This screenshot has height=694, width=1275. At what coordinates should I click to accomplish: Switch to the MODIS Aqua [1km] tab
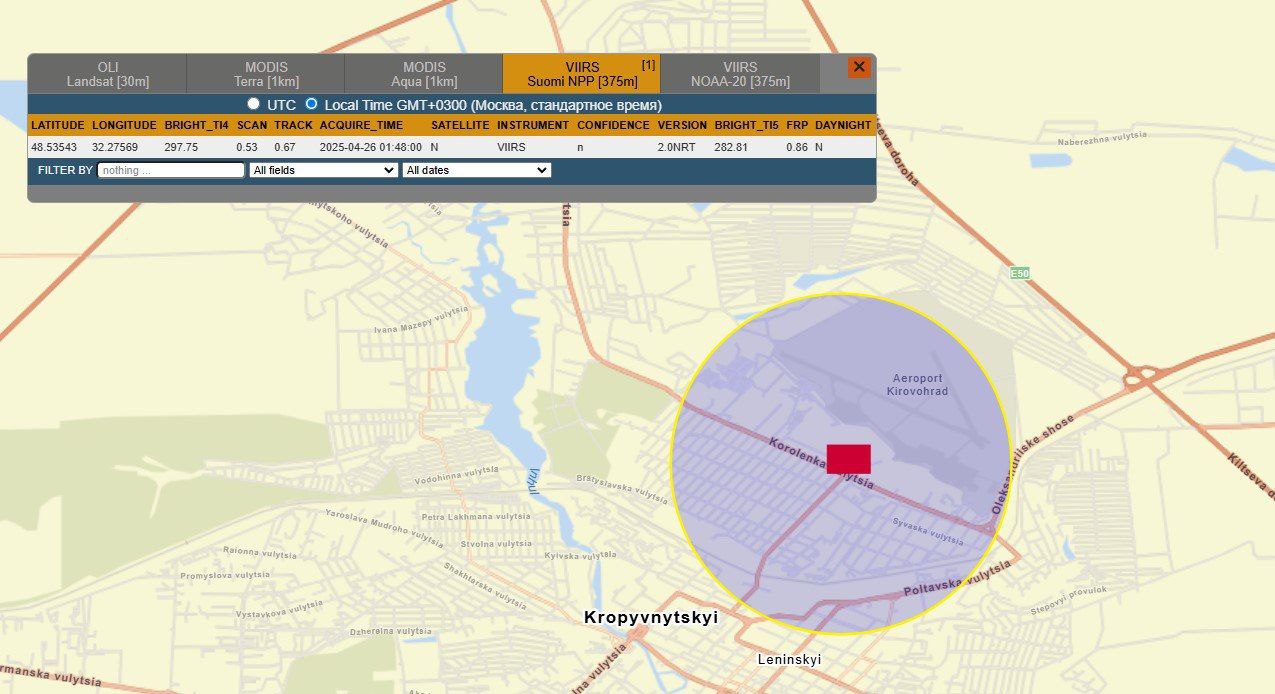(424, 74)
